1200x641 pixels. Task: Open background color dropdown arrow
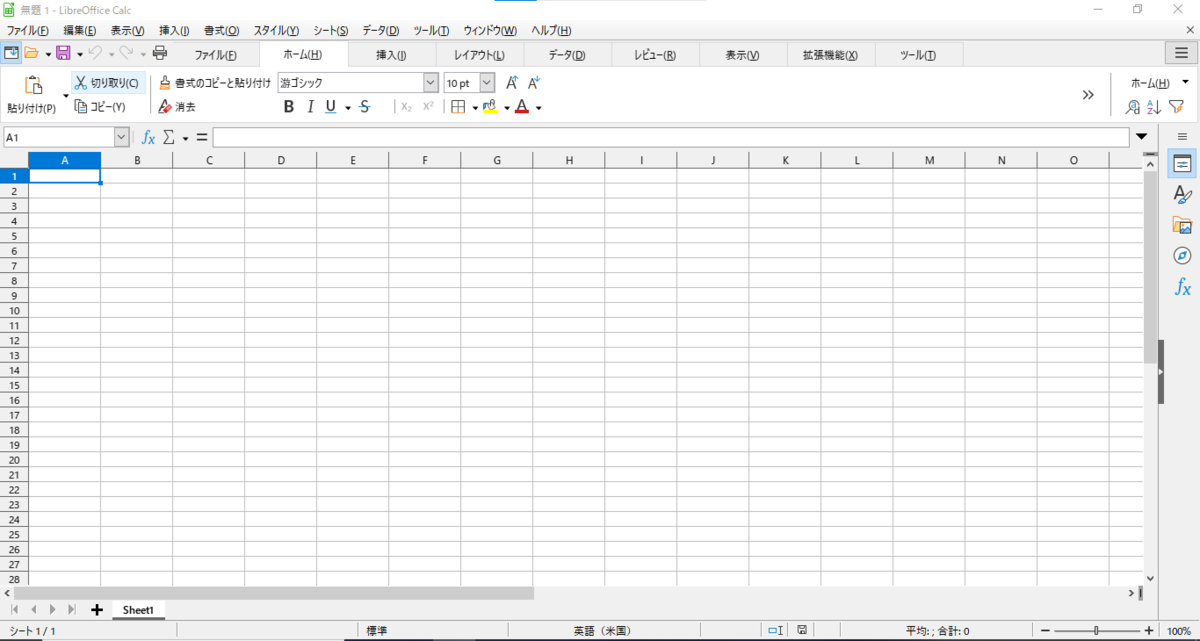(507, 108)
